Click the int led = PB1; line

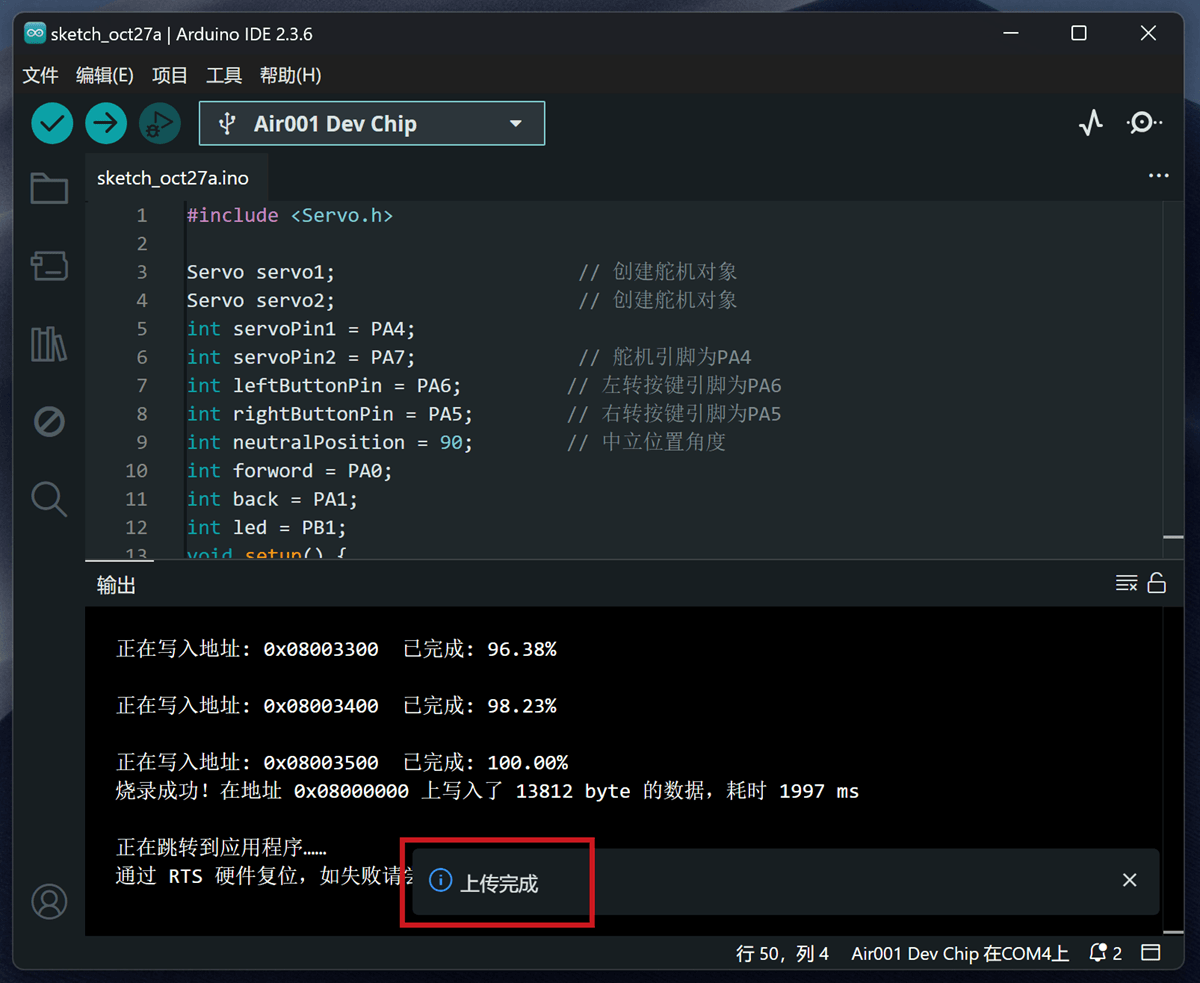(x=267, y=527)
